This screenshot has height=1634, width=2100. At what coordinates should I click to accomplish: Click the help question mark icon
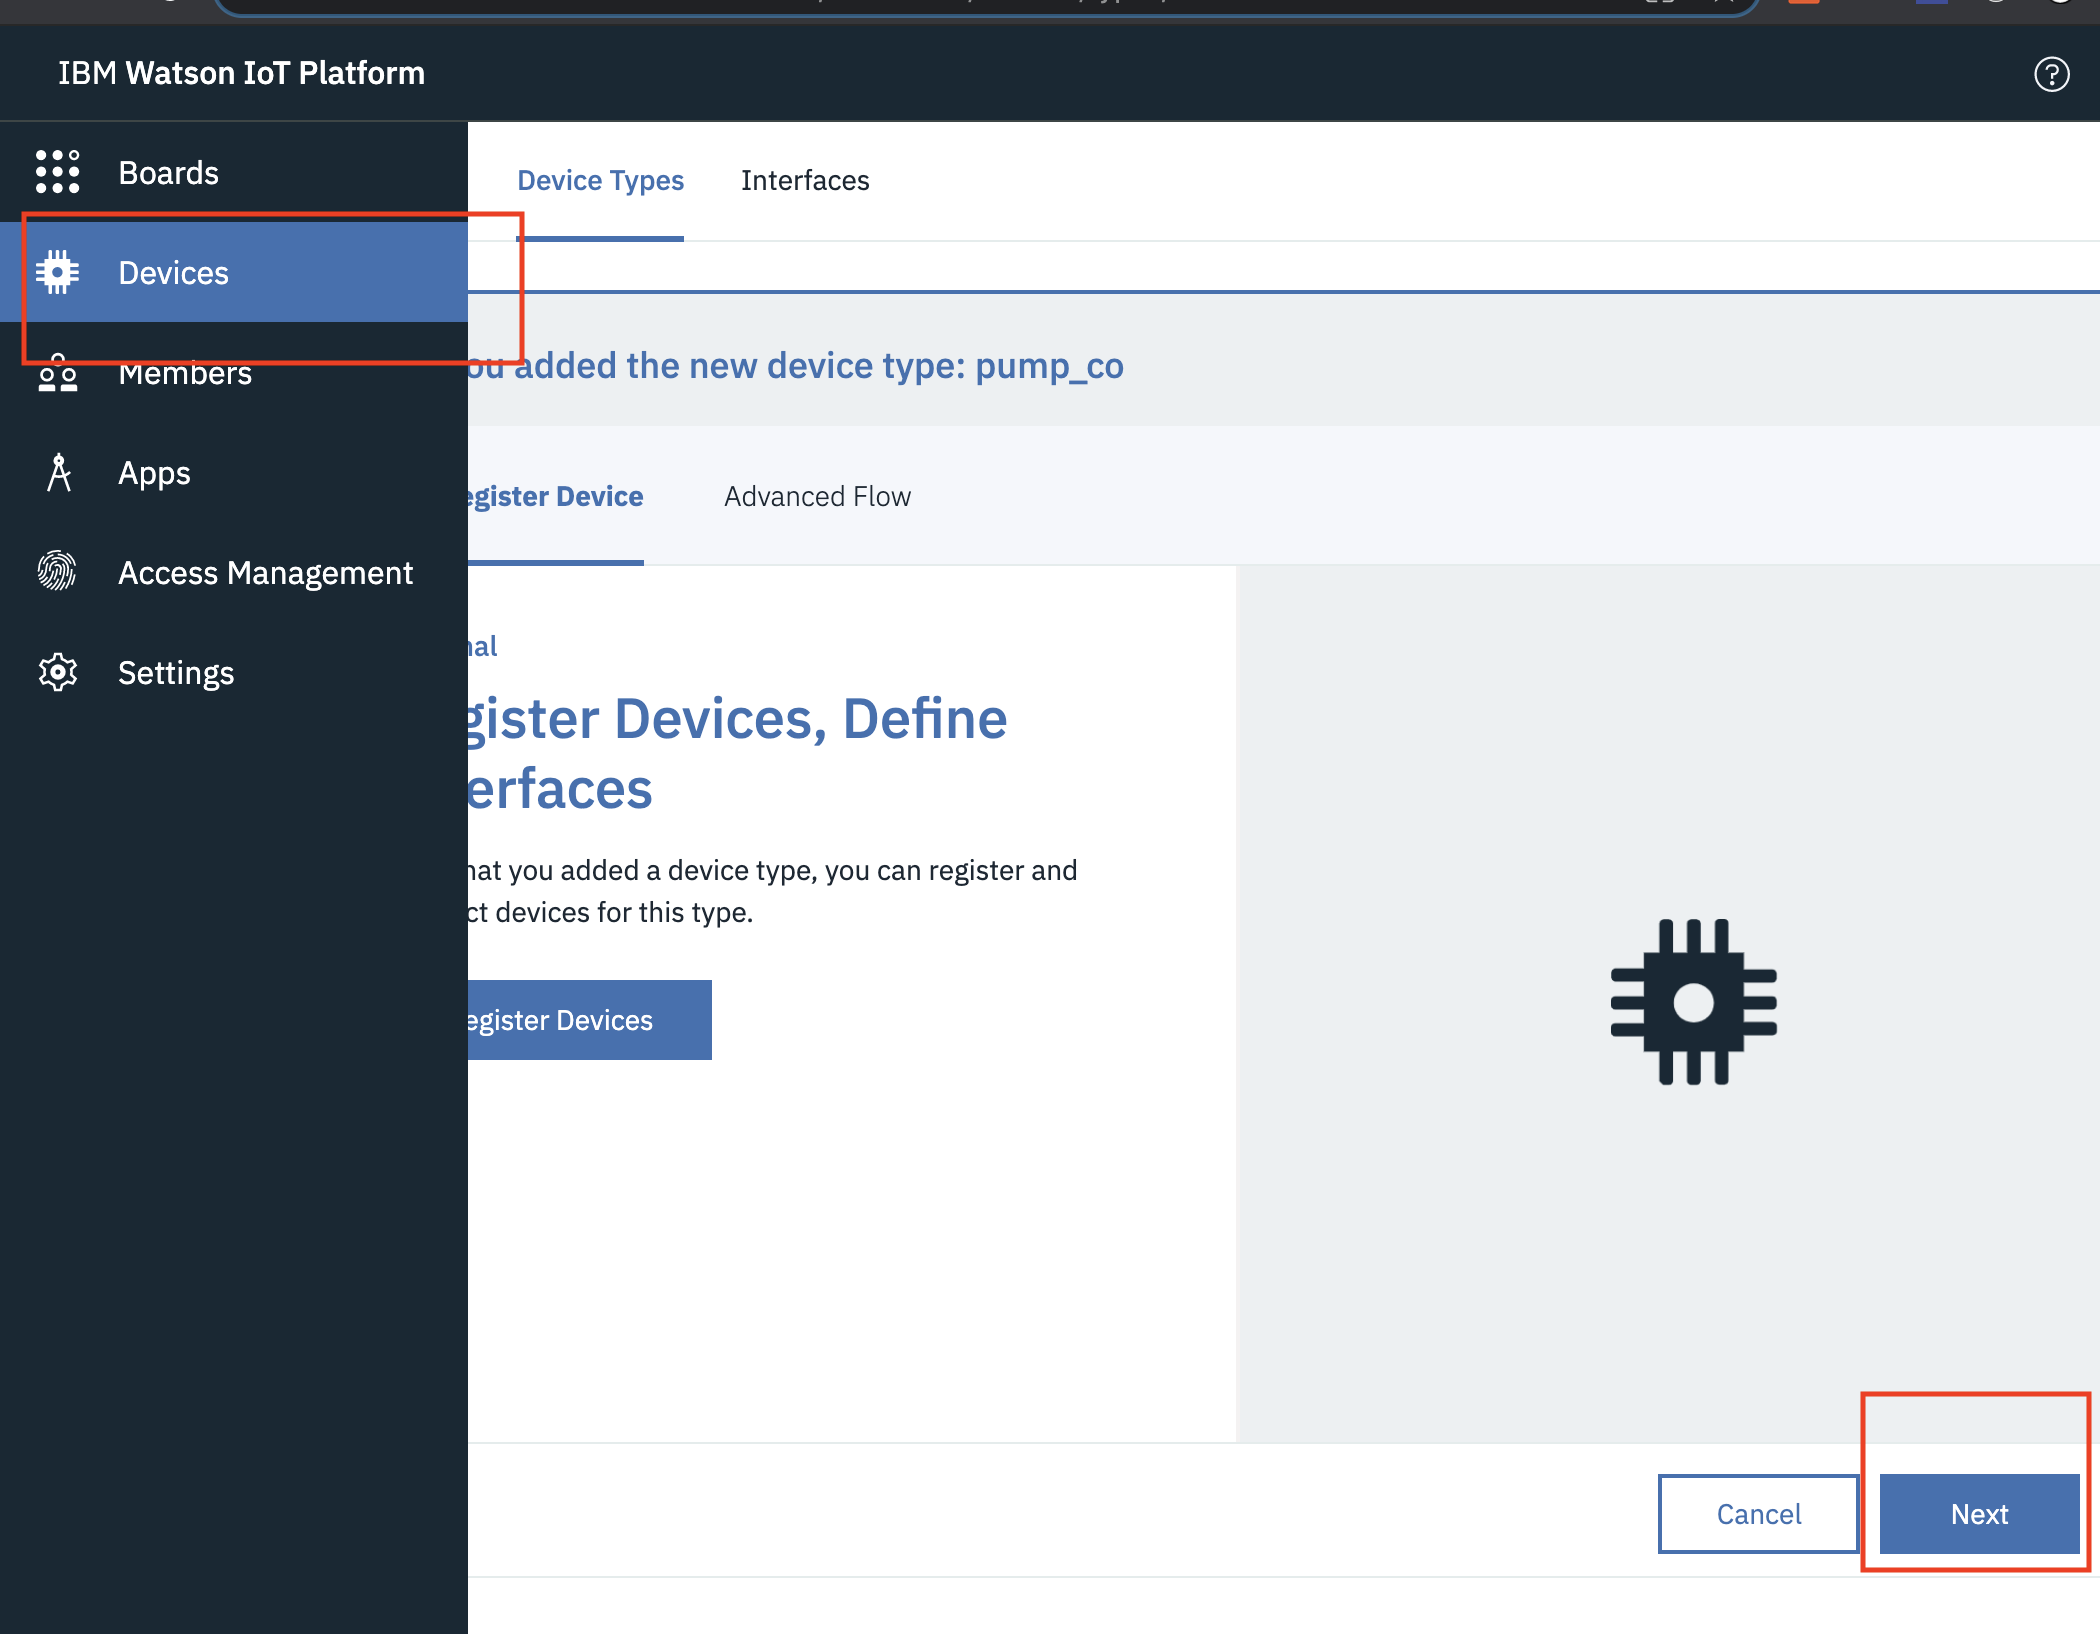coord(2052,73)
